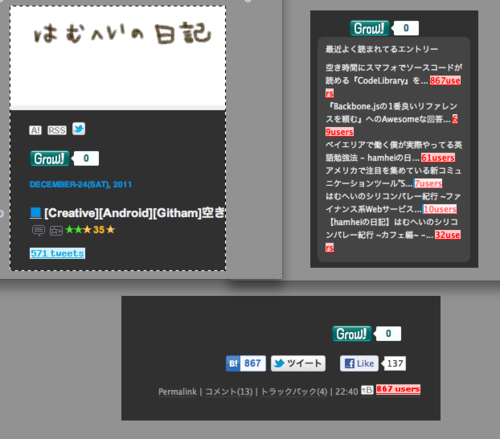Click the 32users bookmark badge
Screen dimensions: 500x439
tap(448, 235)
